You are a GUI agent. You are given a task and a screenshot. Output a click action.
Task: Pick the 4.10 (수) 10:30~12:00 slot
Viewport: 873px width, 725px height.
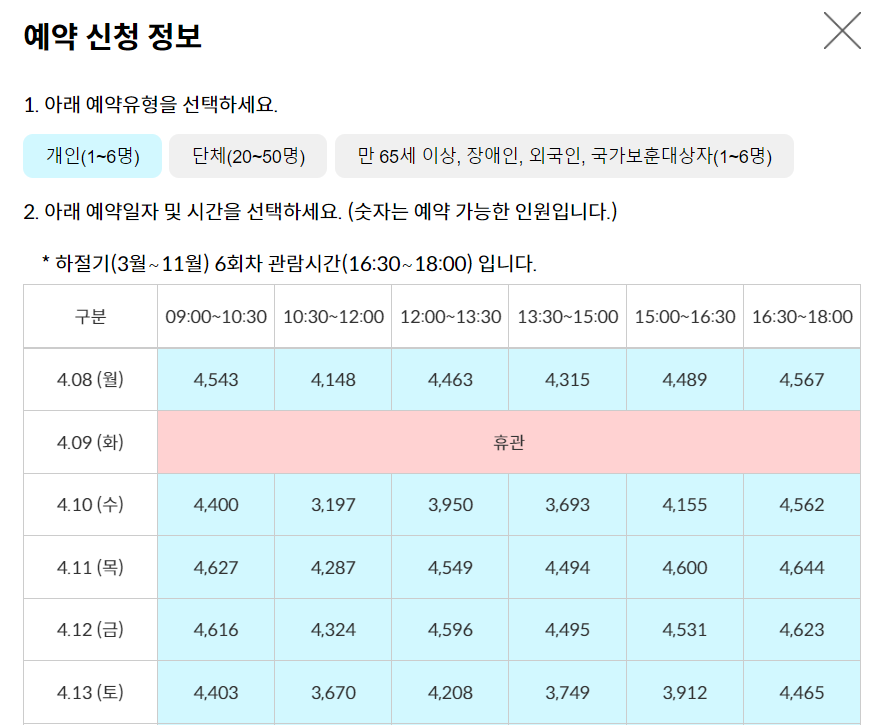coord(332,504)
